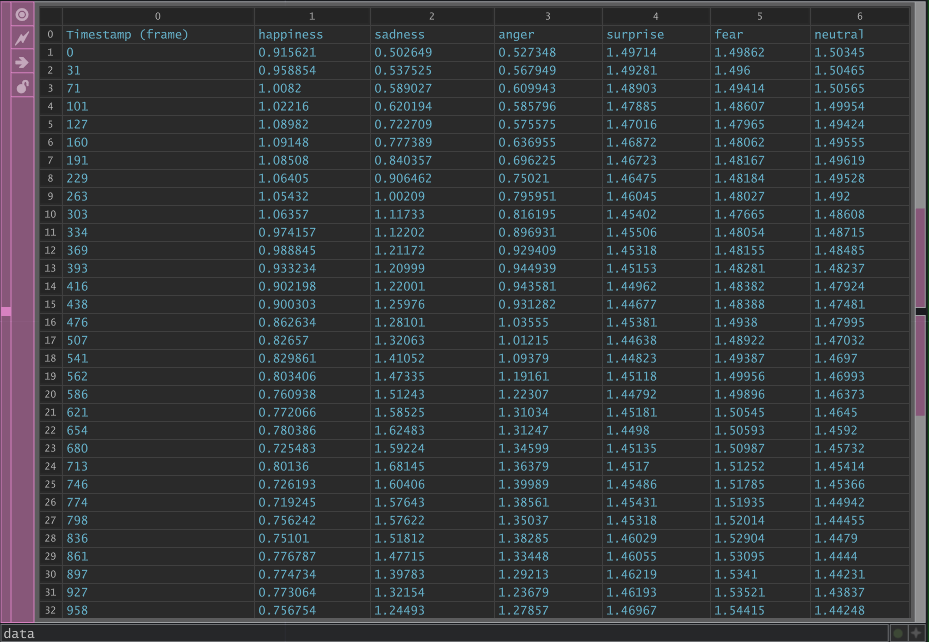Click the green dot flag at bottom right
Screen dimensions: 929x642
point(898,633)
